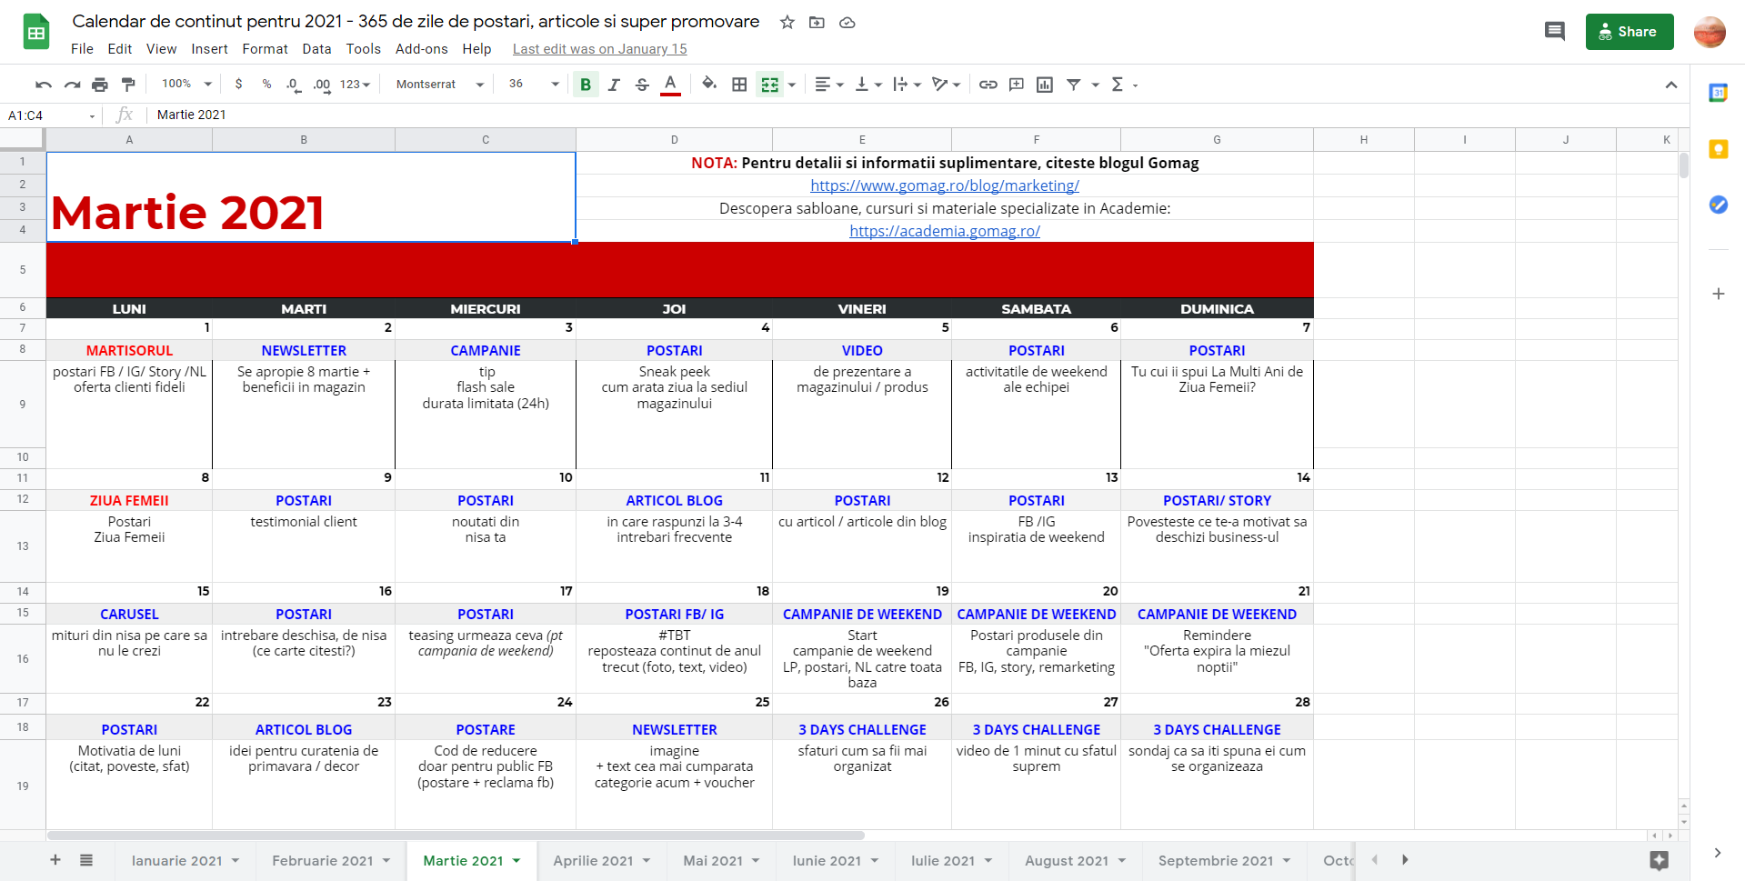Image resolution: width=1745 pixels, height=881 pixels.
Task: Click the Insert link icon
Action: pos(988,85)
